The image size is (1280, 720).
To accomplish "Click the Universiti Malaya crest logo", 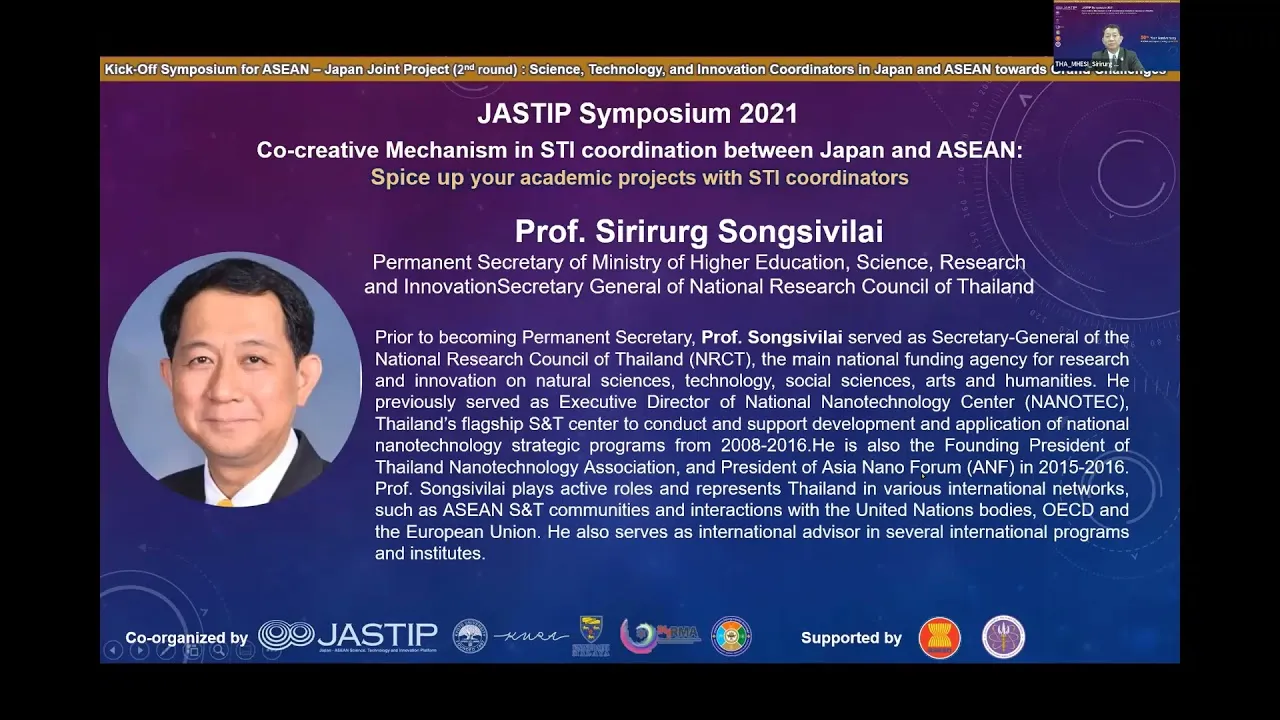I will [591, 636].
